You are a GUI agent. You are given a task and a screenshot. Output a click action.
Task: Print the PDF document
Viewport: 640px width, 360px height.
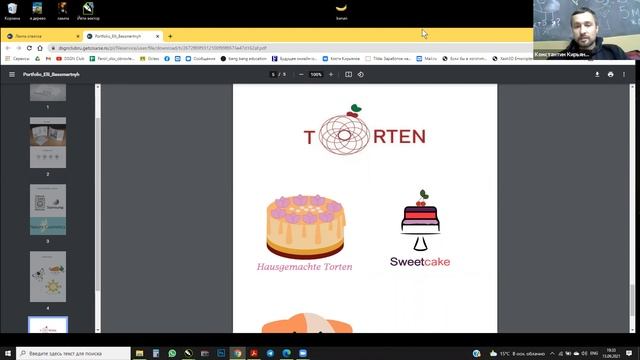point(611,75)
